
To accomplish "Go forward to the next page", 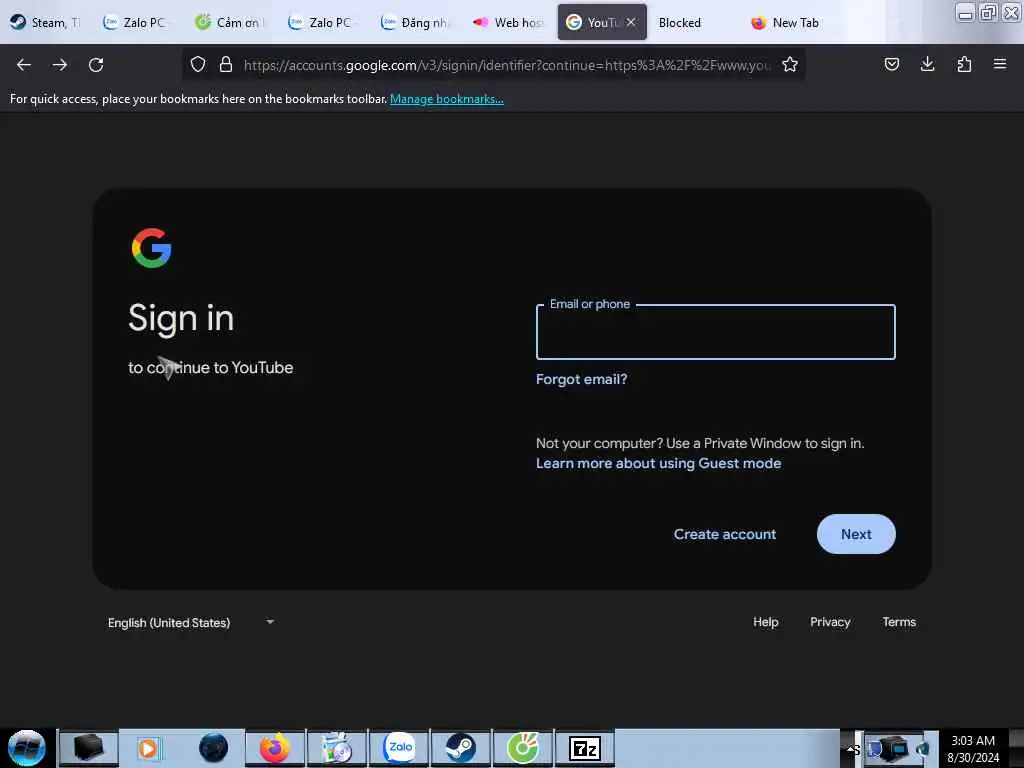I will click(x=60, y=65).
